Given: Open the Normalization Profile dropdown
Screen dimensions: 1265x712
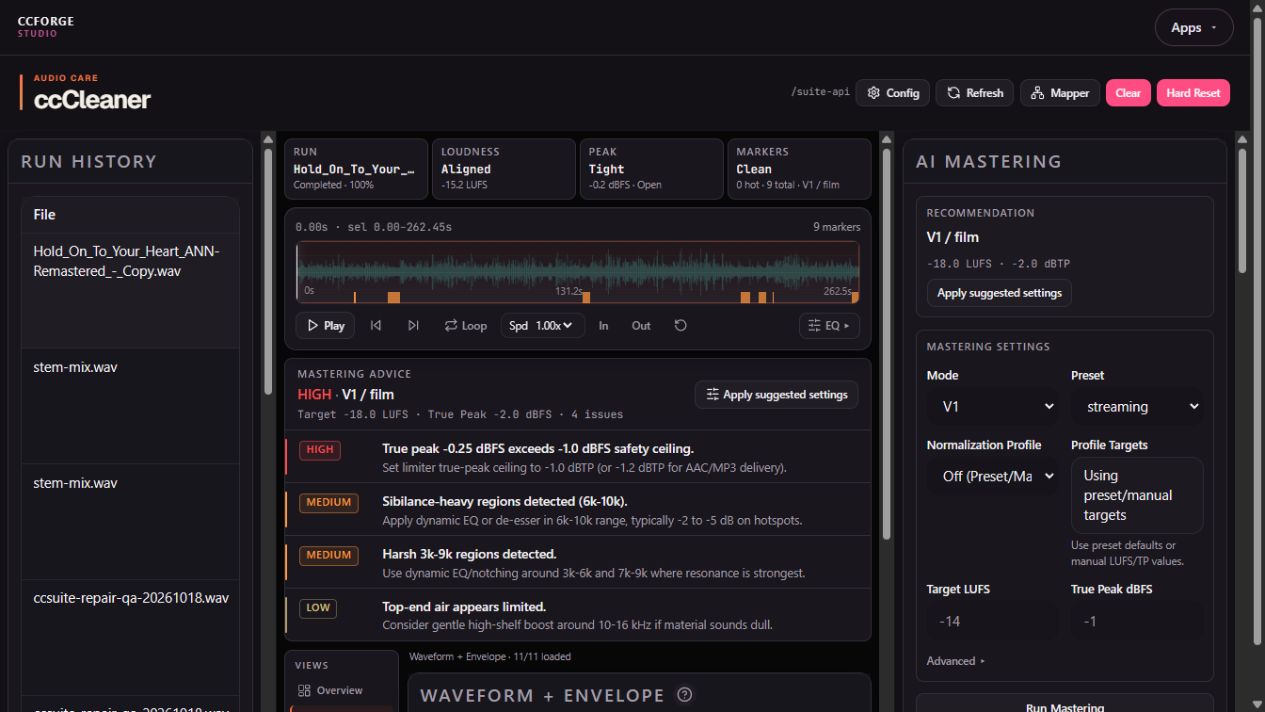Looking at the screenshot, I should click(x=992, y=477).
